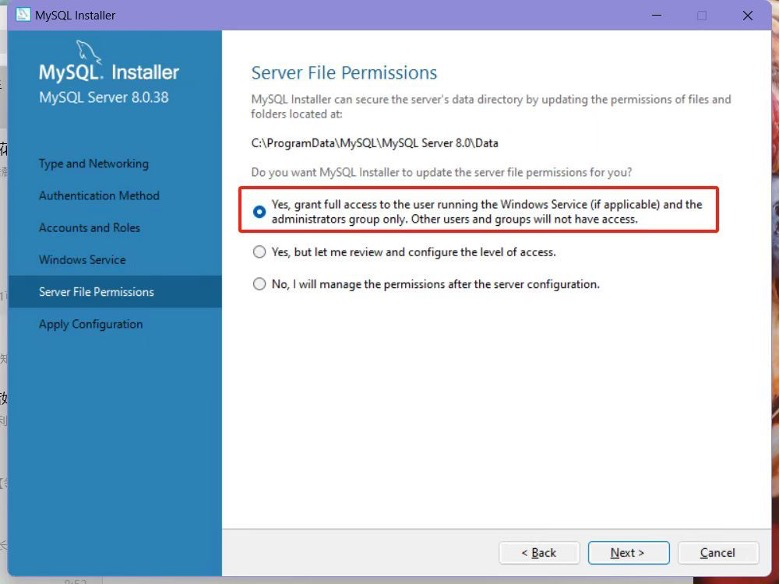Open the Windows Service step
The height and width of the screenshot is (584, 780).
pos(82,260)
